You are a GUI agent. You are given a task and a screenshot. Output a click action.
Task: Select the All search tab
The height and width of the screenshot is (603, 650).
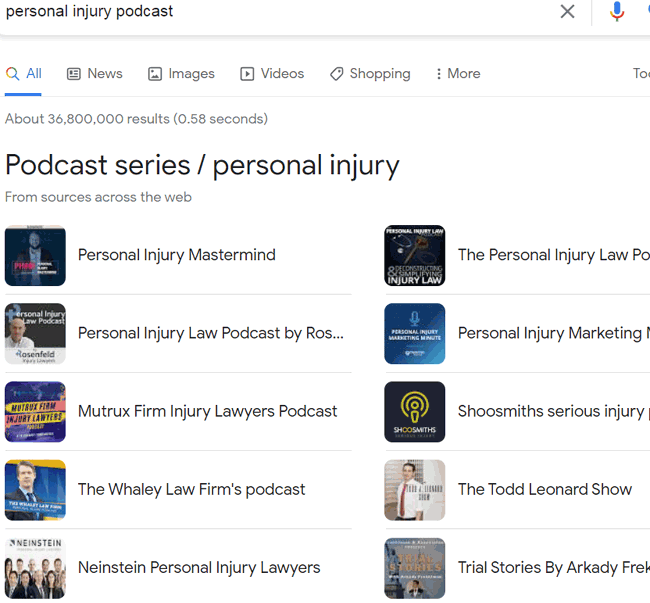click(x=23, y=74)
